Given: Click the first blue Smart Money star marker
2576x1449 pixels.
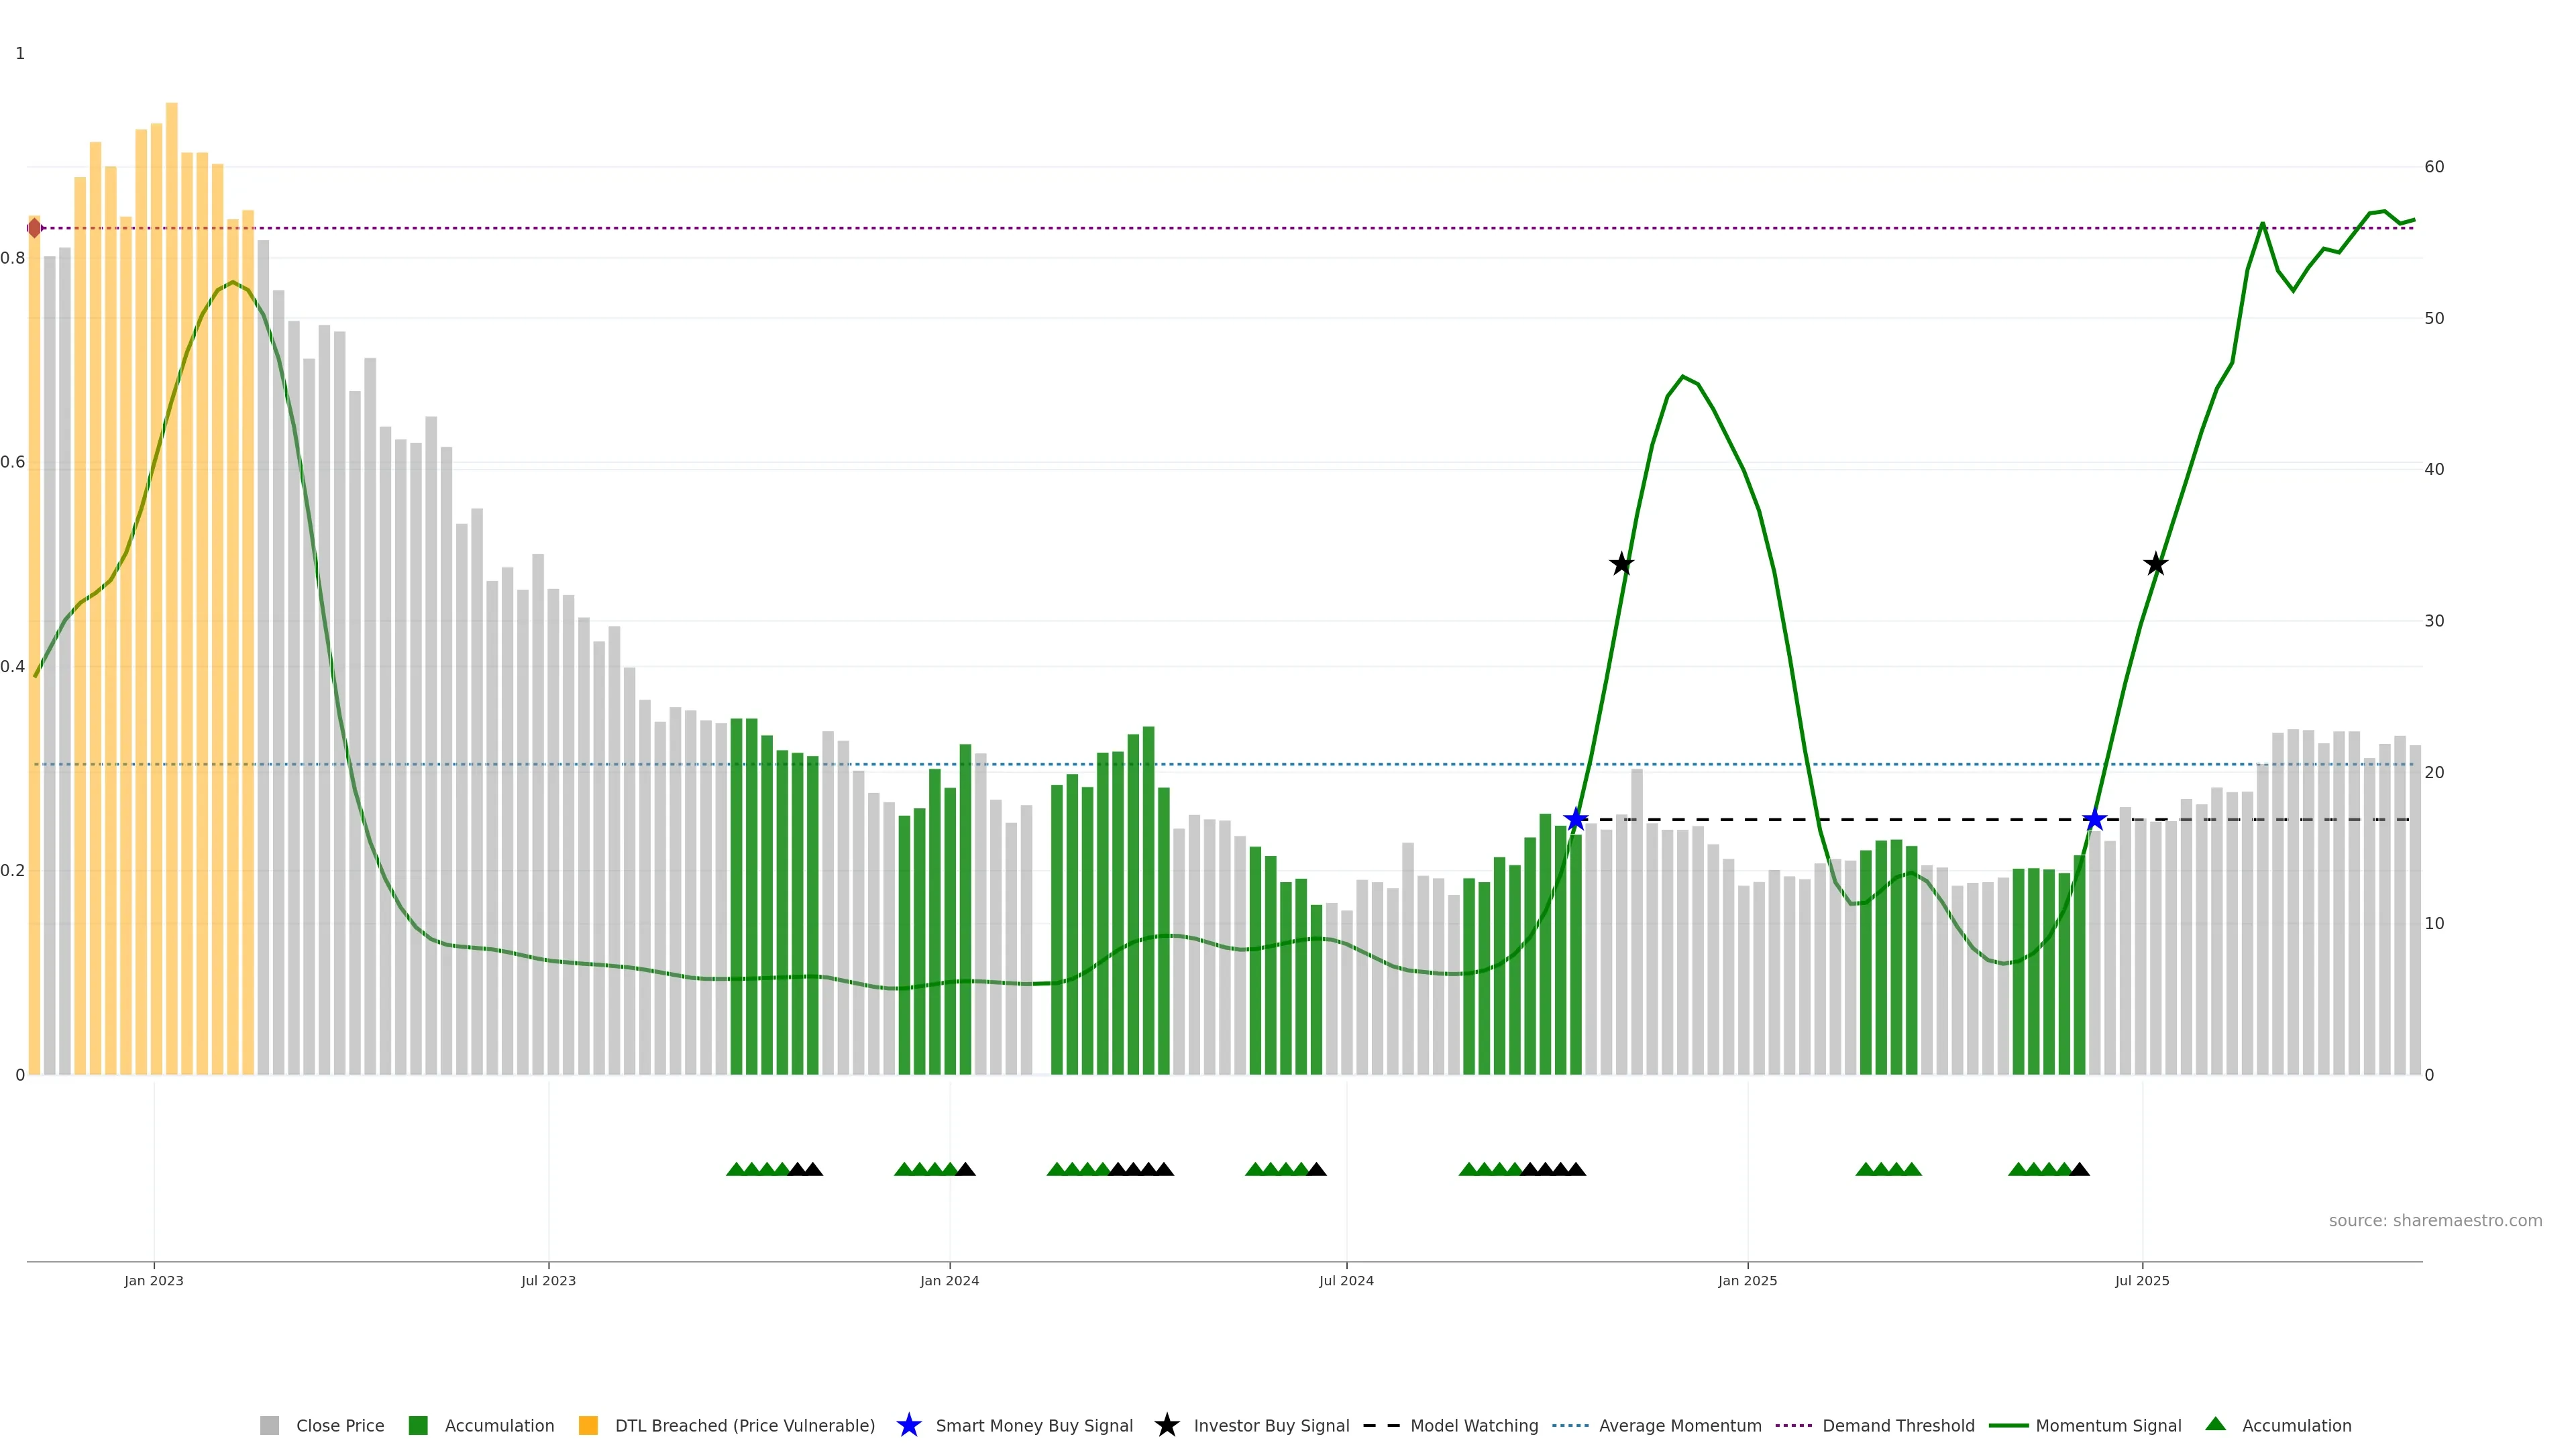Looking at the screenshot, I should click(x=1576, y=820).
